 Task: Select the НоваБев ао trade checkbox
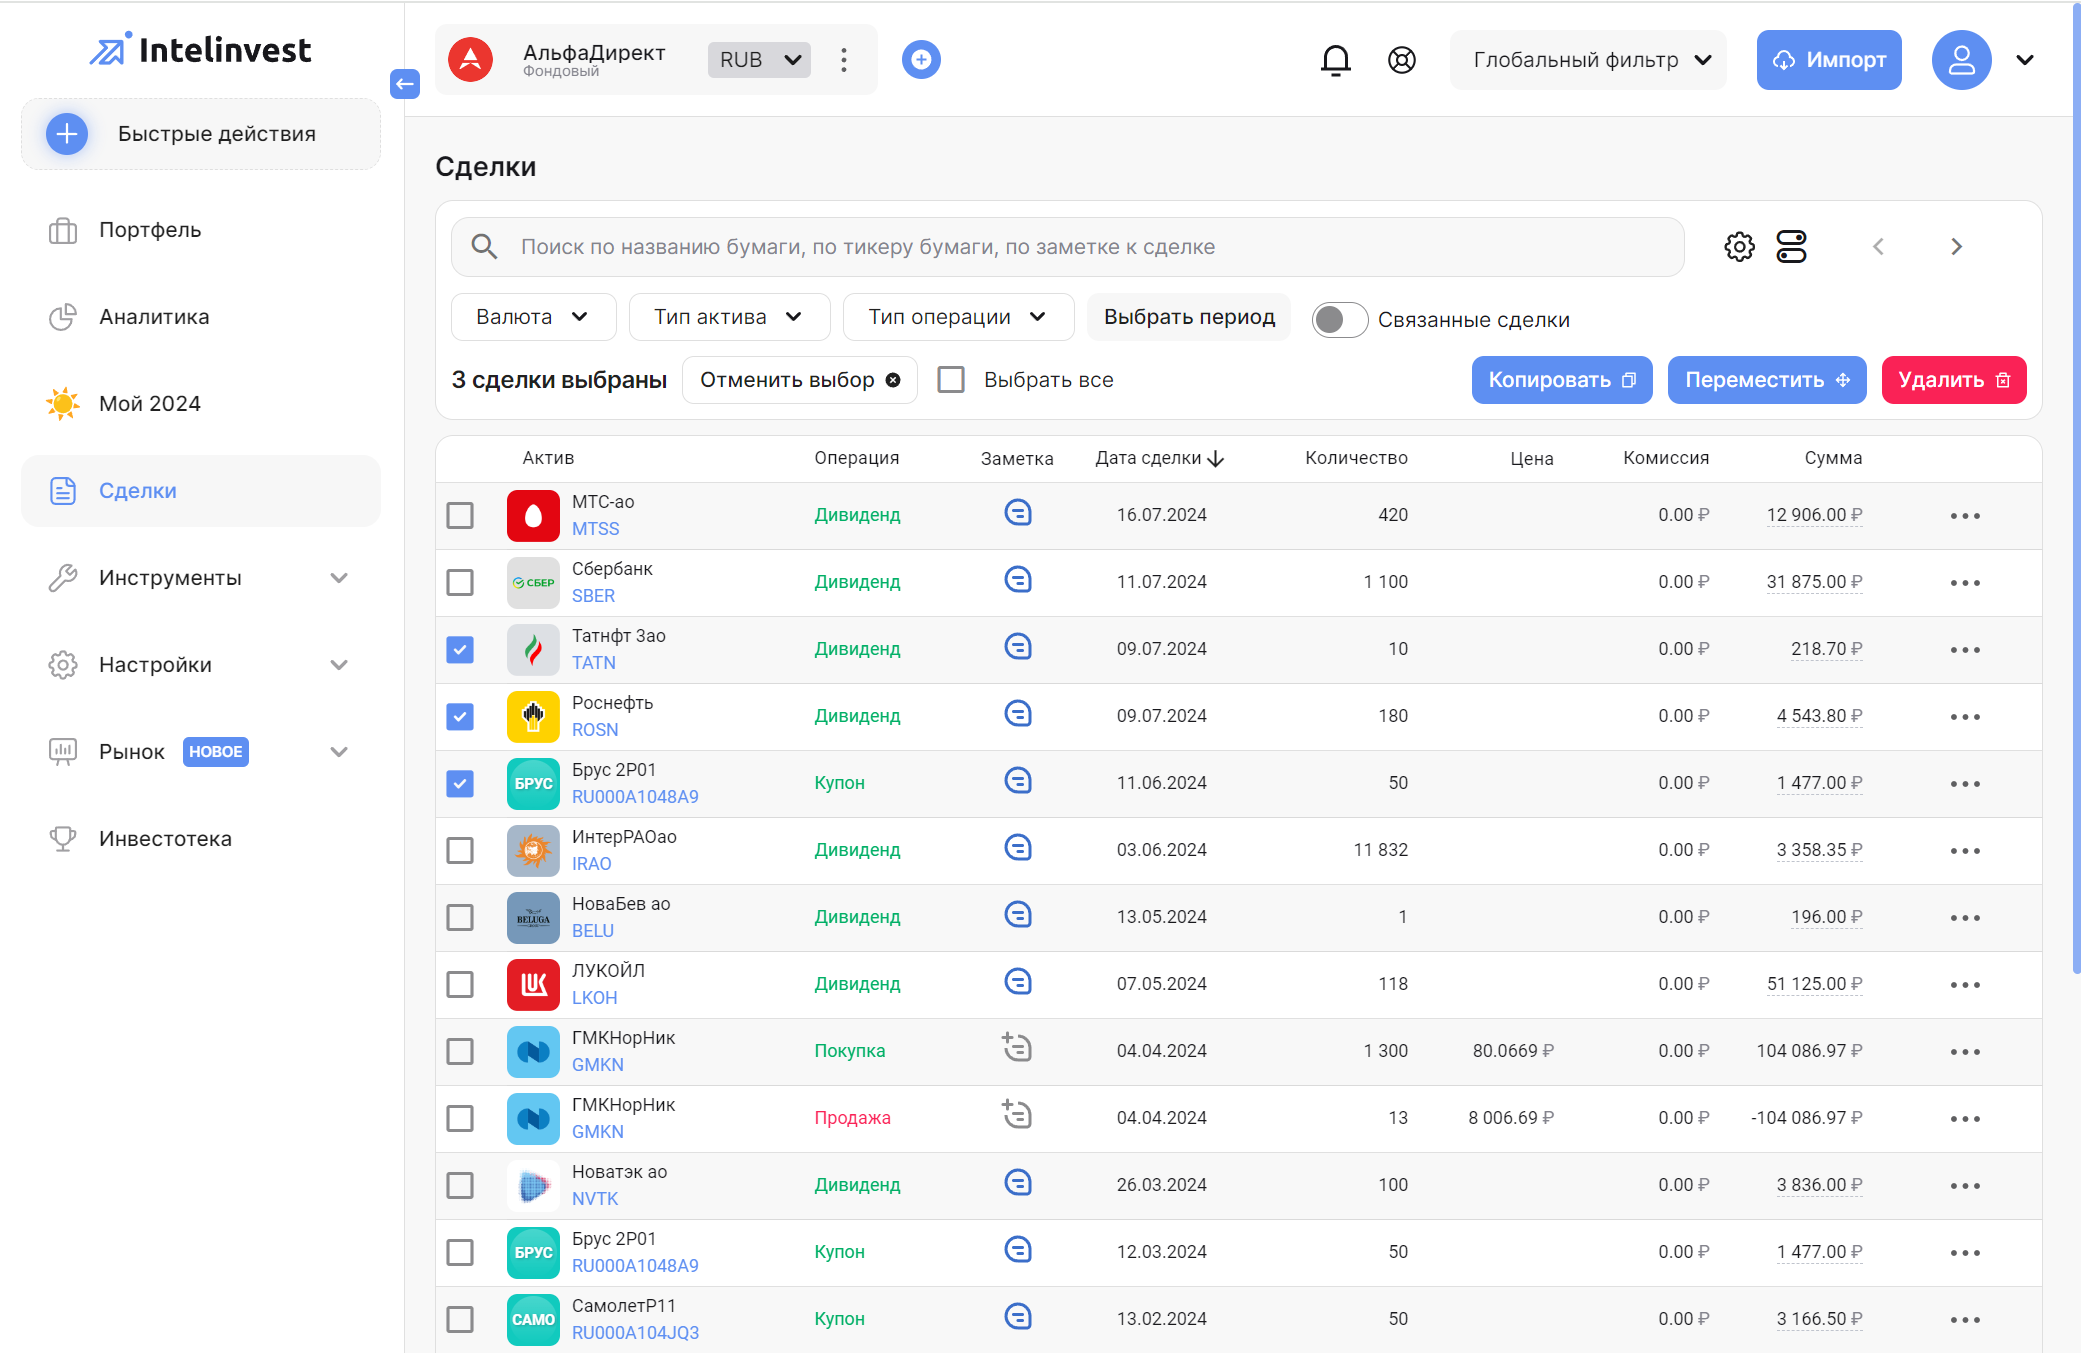[x=460, y=918]
